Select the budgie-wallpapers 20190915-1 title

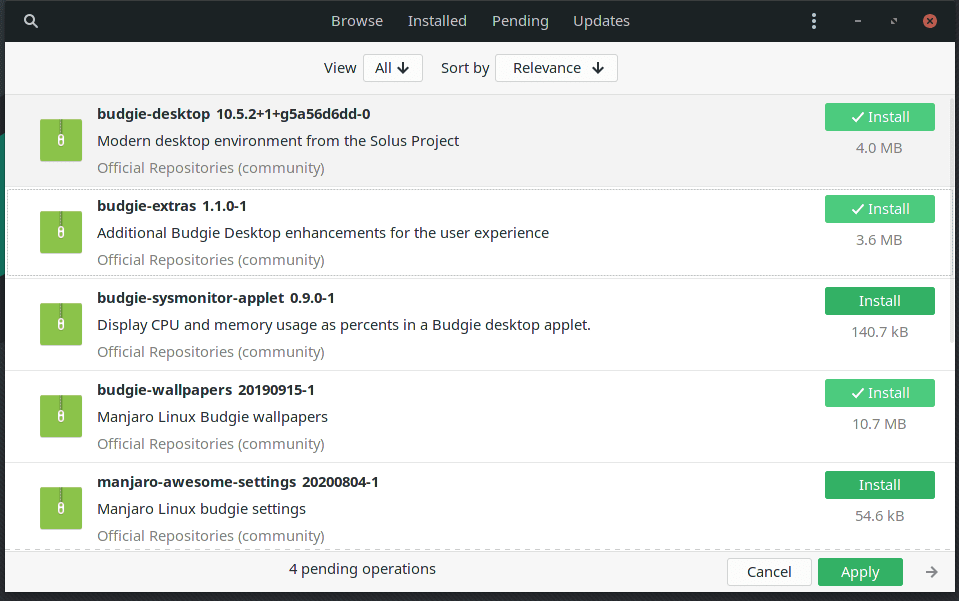pos(206,390)
